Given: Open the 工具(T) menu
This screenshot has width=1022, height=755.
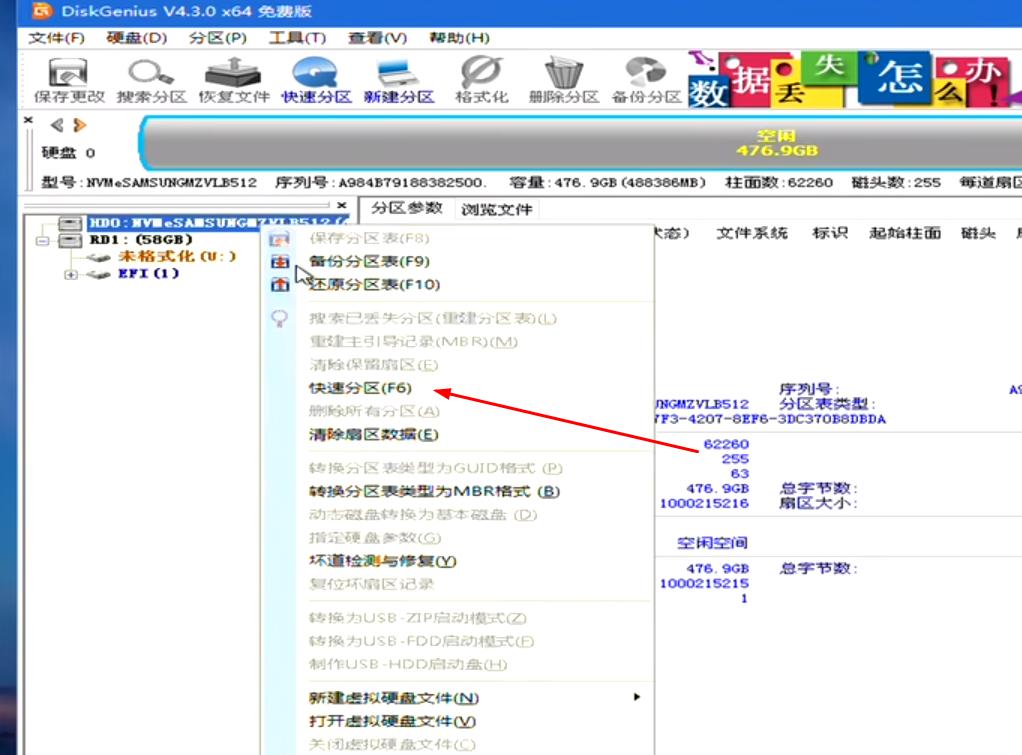Looking at the screenshot, I should pyautogui.click(x=297, y=38).
